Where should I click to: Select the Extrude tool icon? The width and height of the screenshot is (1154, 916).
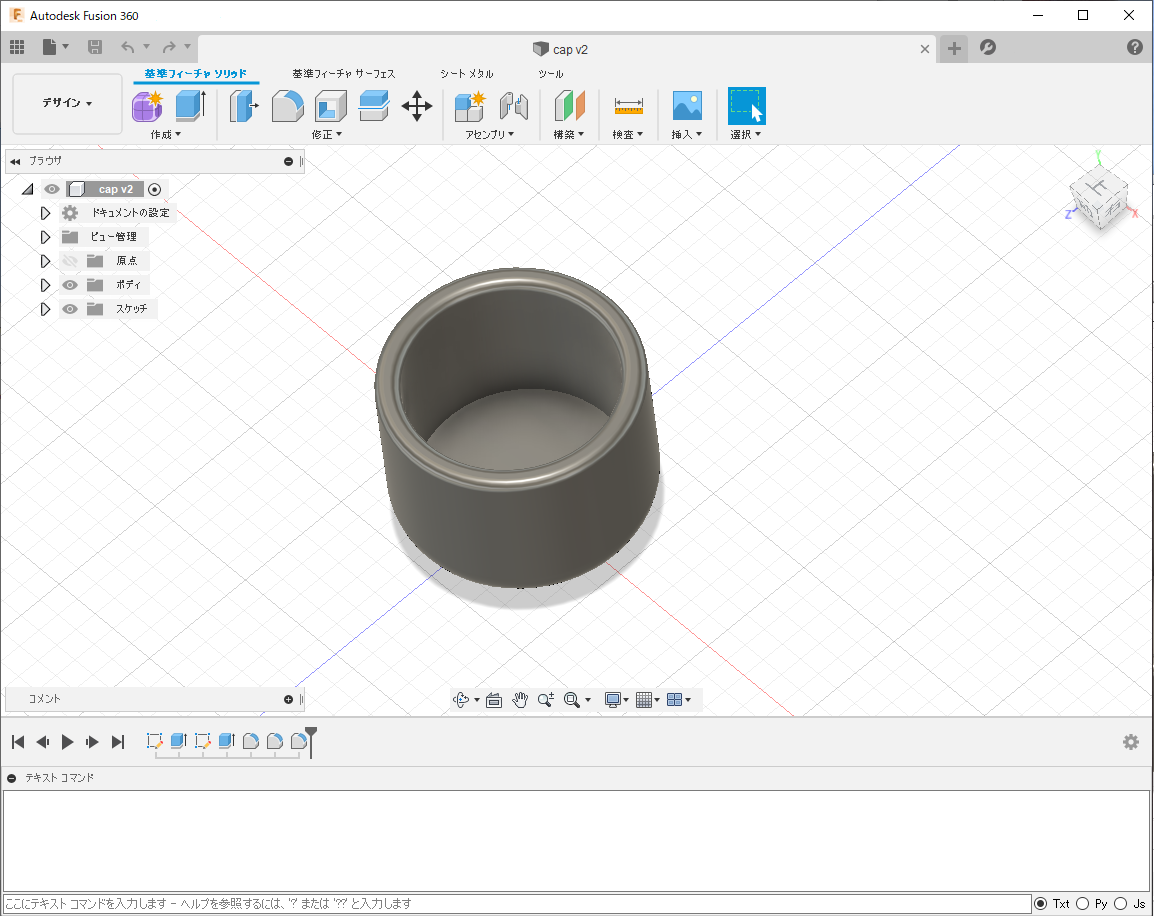(x=190, y=105)
